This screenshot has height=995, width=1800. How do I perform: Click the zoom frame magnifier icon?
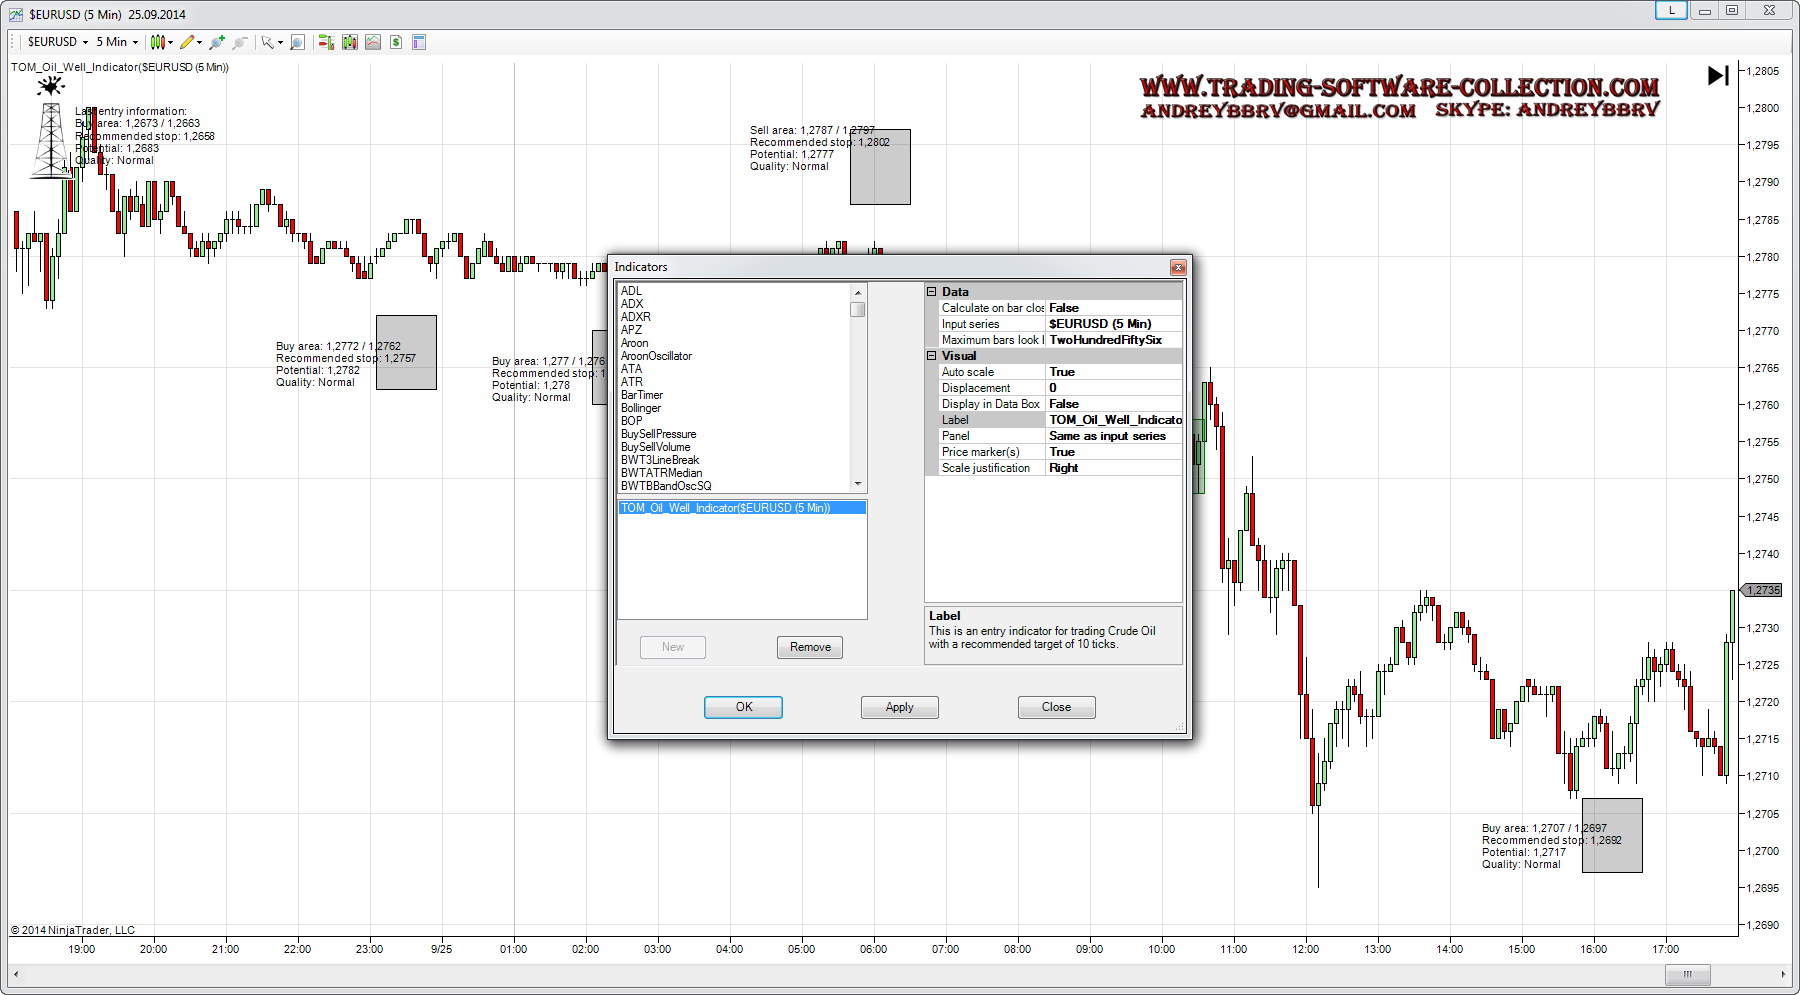point(297,42)
